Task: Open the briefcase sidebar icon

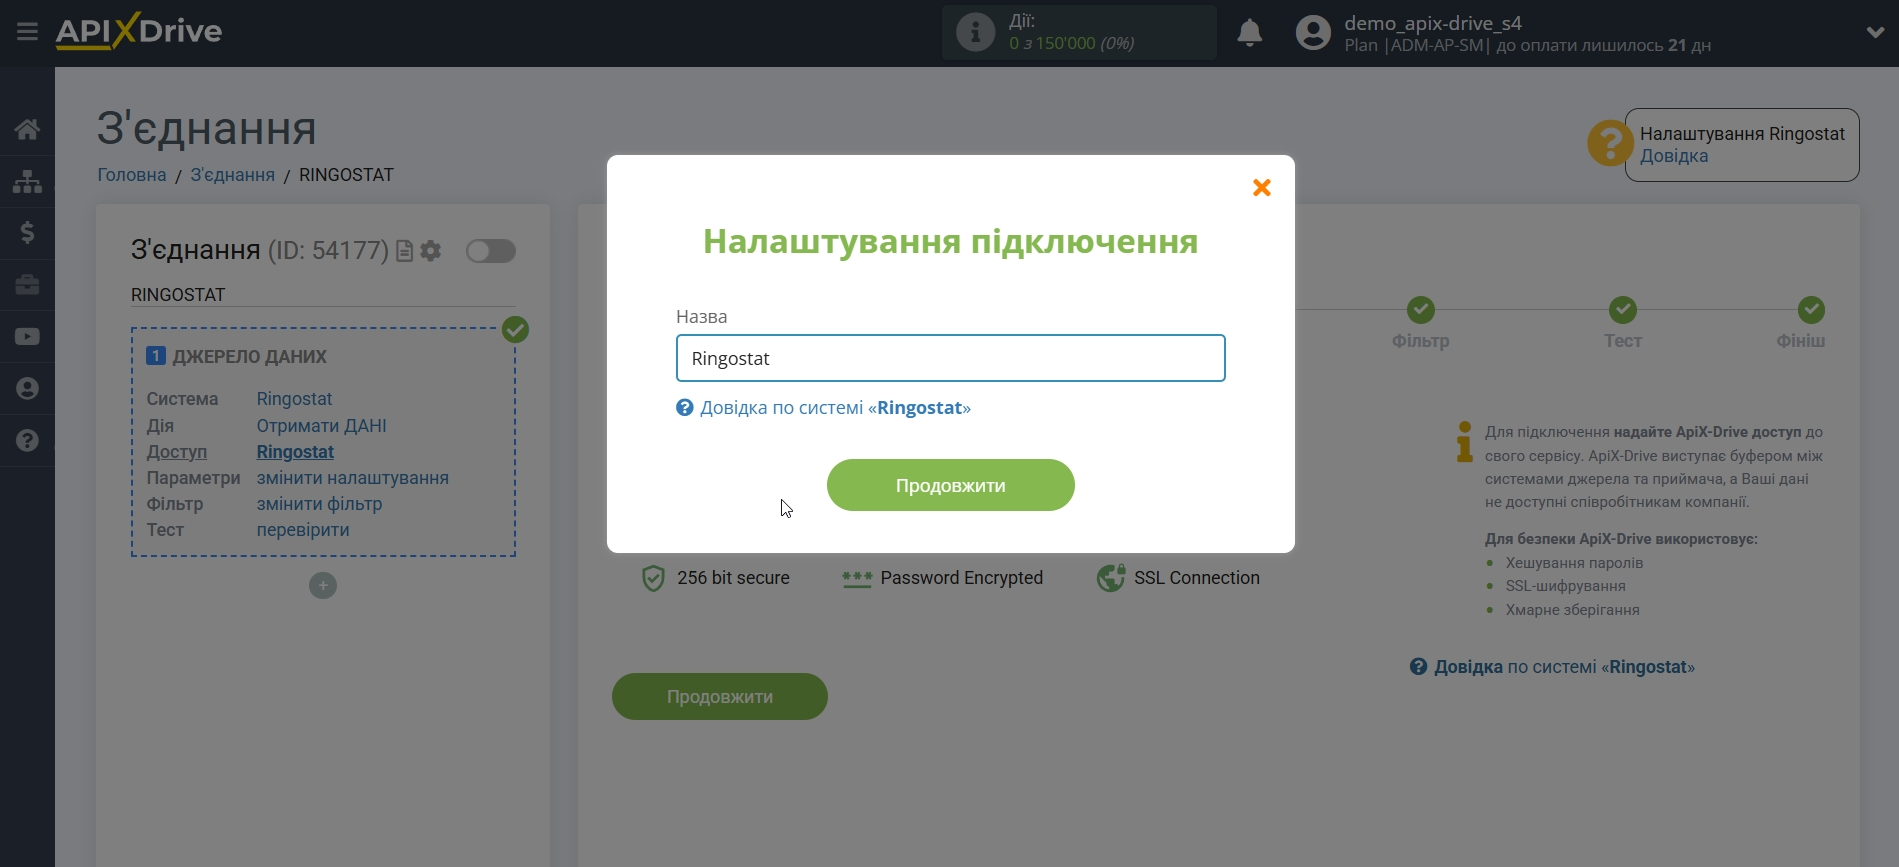Action: point(27,285)
